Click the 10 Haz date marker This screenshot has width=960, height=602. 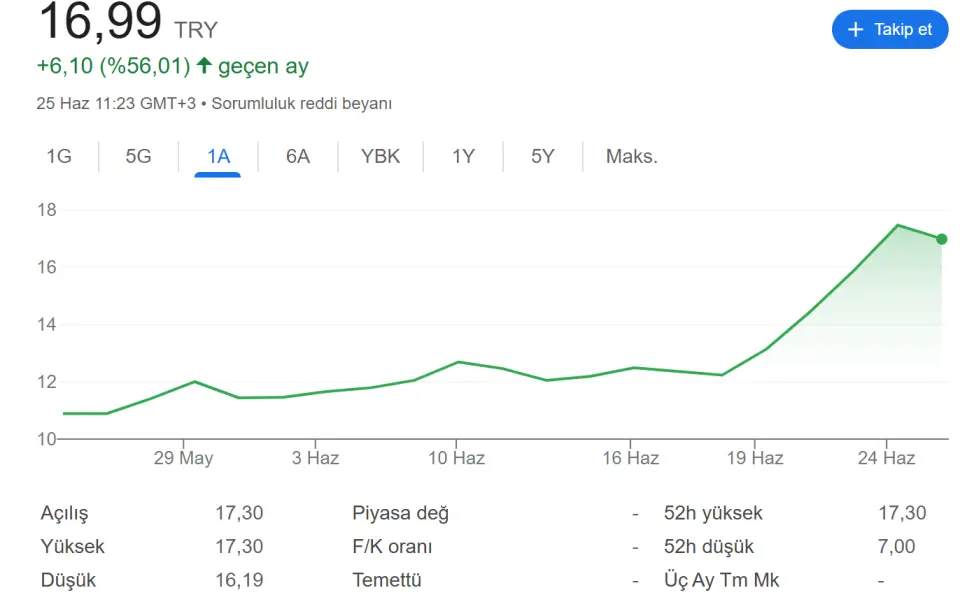[456, 458]
